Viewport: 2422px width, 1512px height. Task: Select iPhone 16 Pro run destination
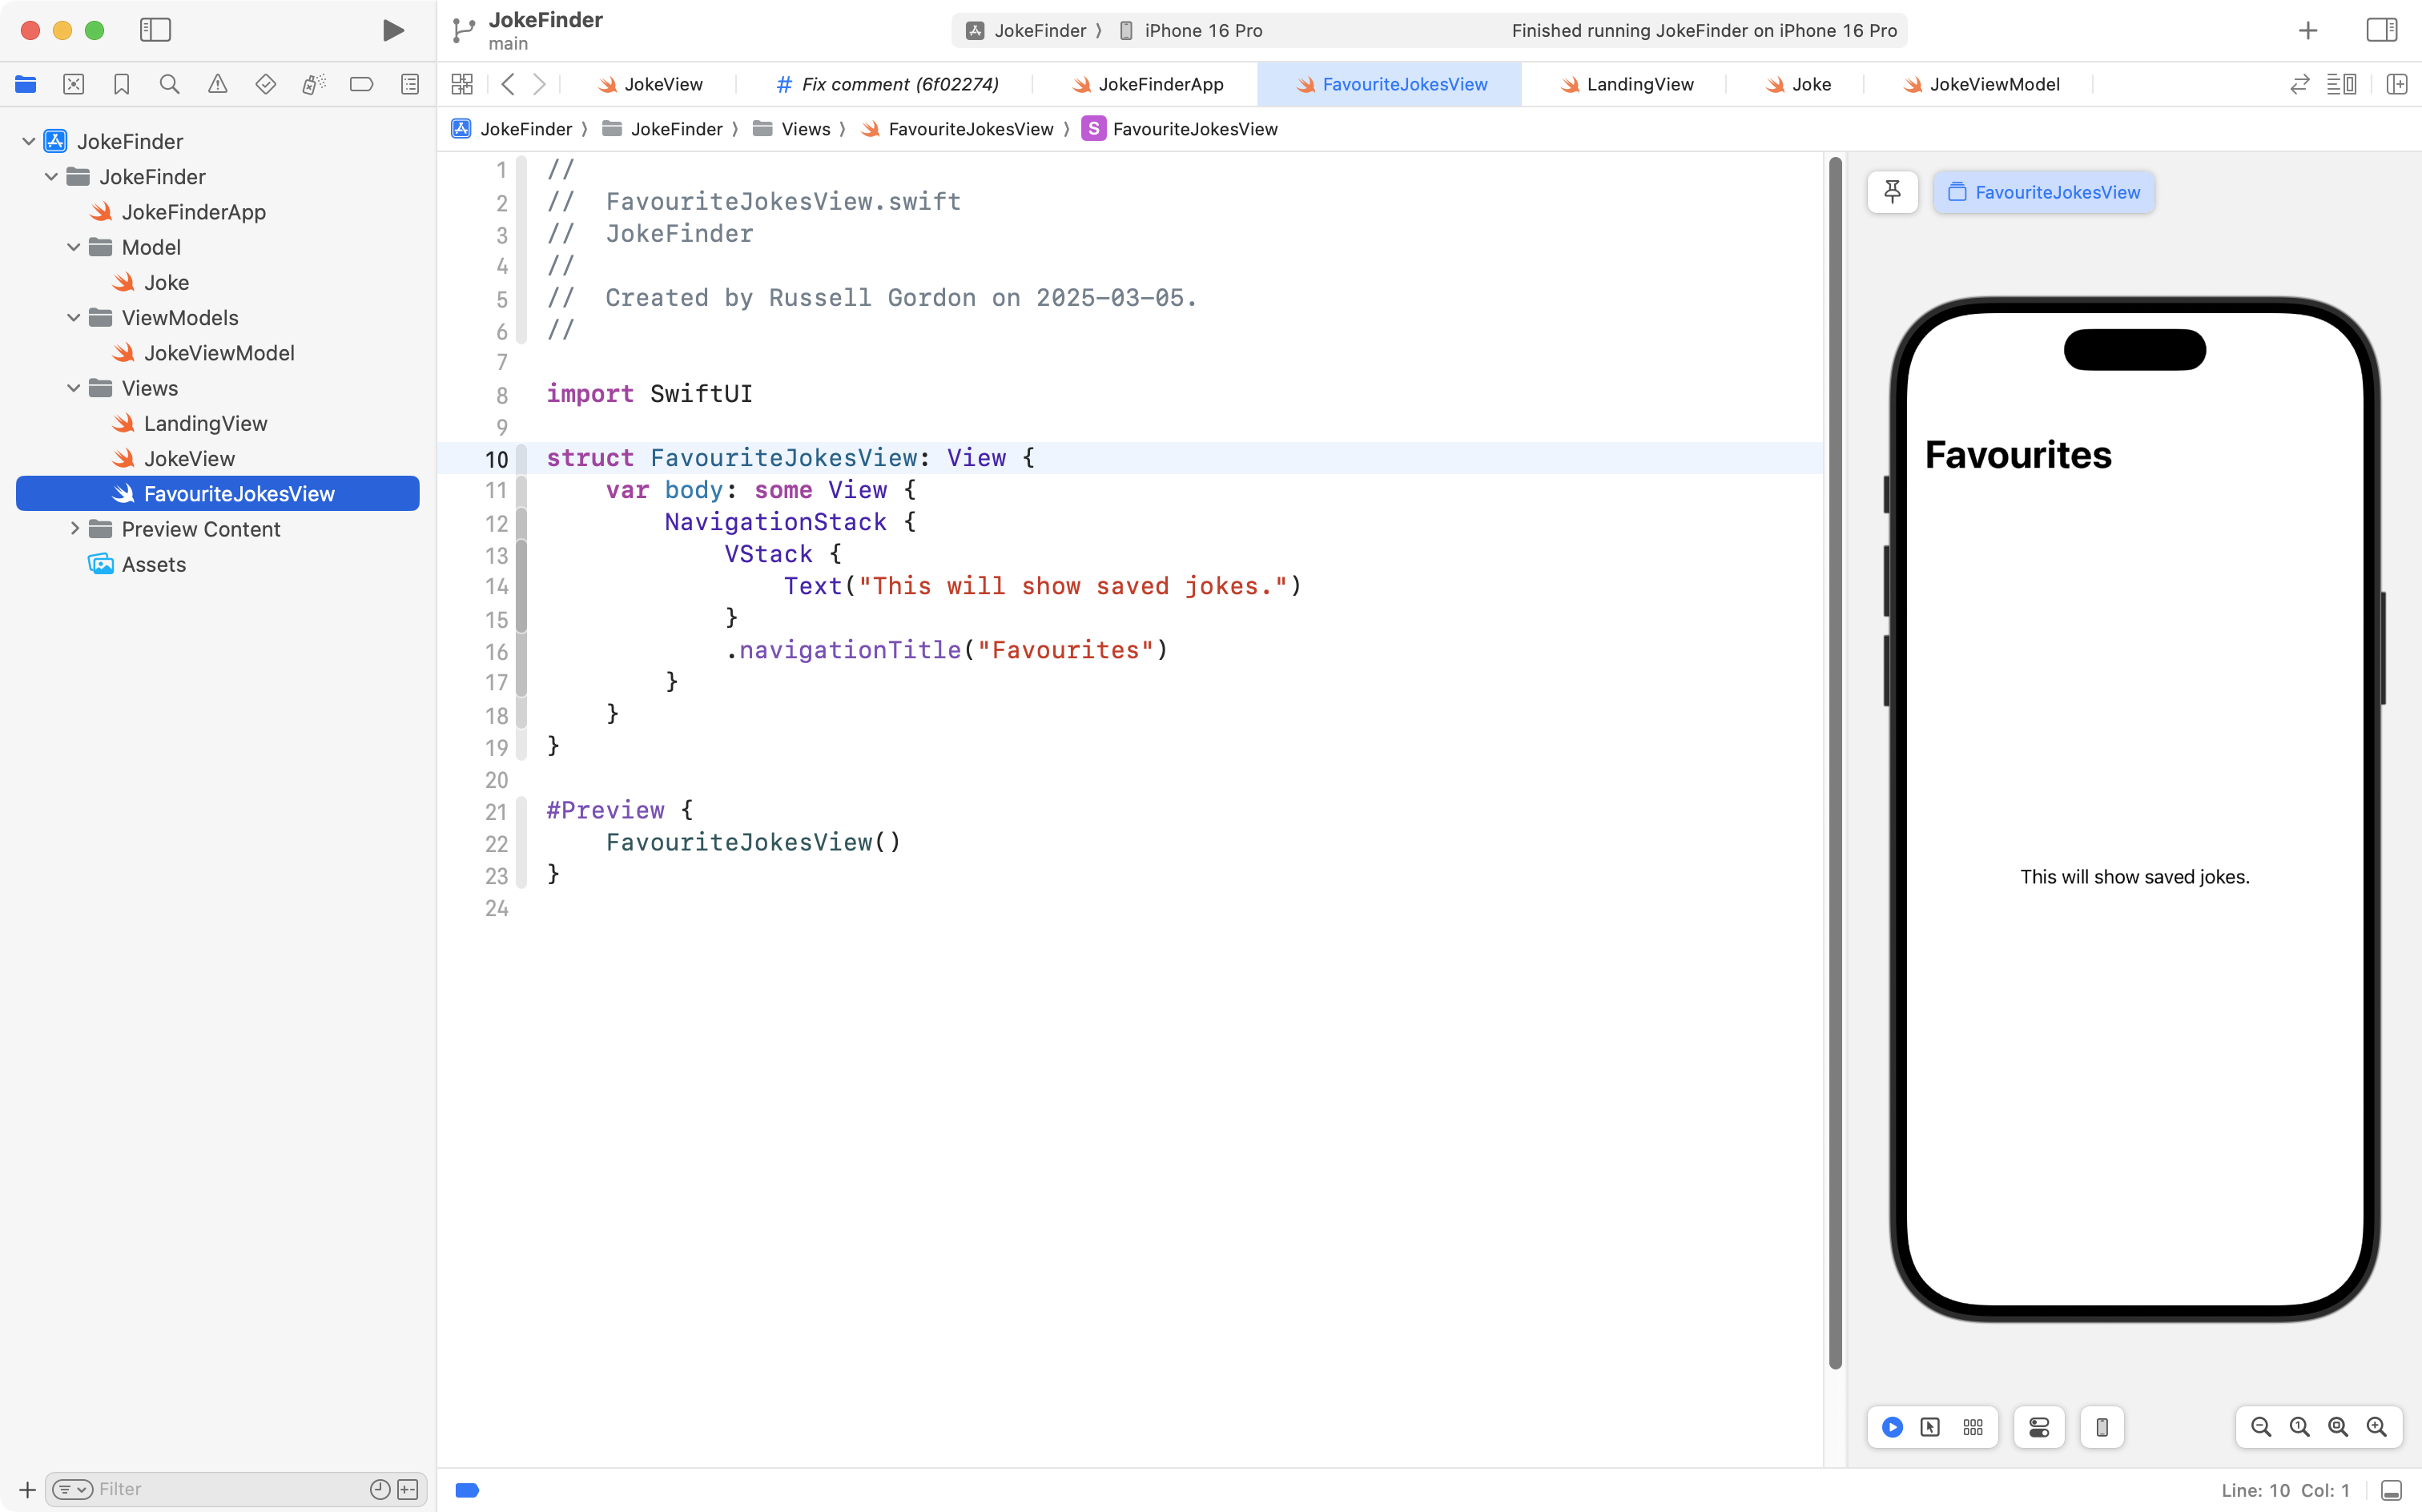(x=1201, y=30)
